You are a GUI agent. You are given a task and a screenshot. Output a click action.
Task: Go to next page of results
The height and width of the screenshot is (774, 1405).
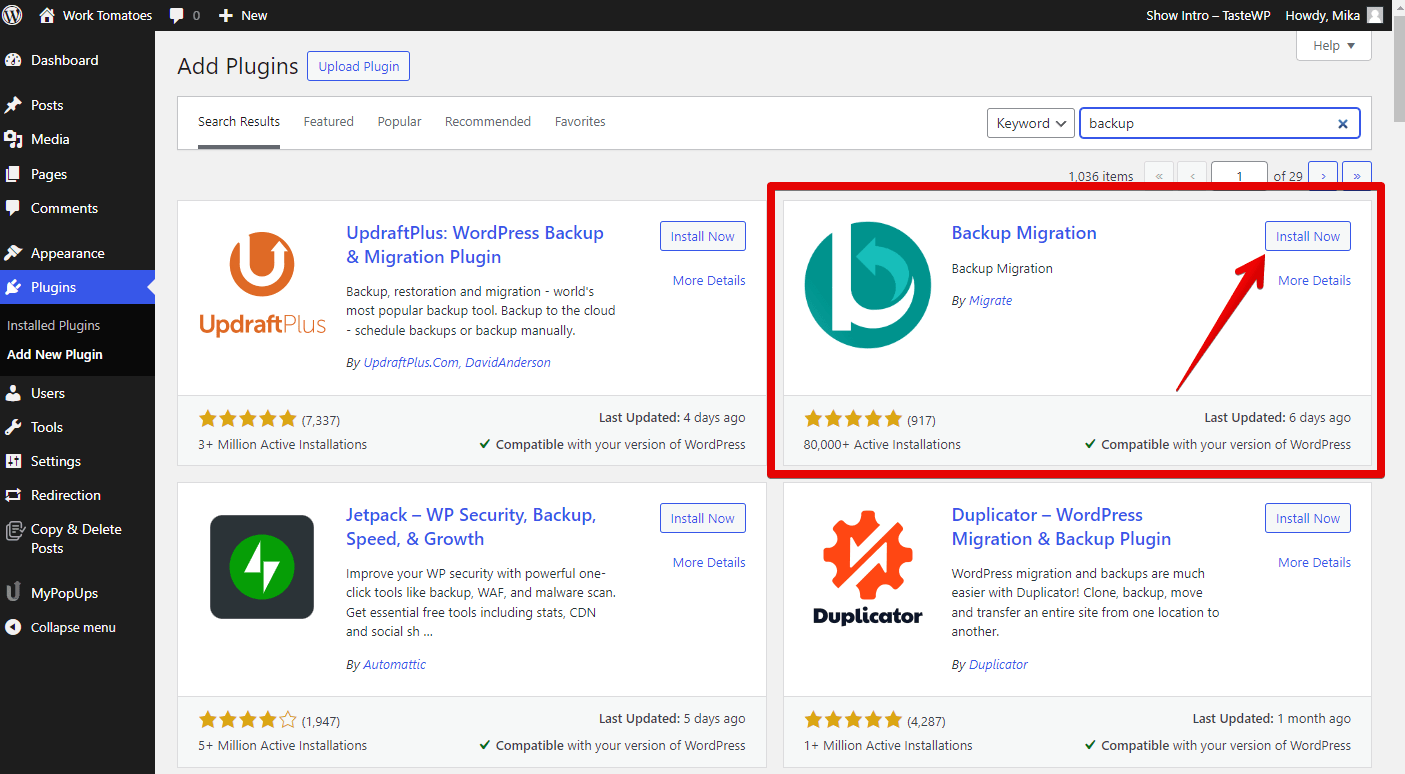(1323, 176)
